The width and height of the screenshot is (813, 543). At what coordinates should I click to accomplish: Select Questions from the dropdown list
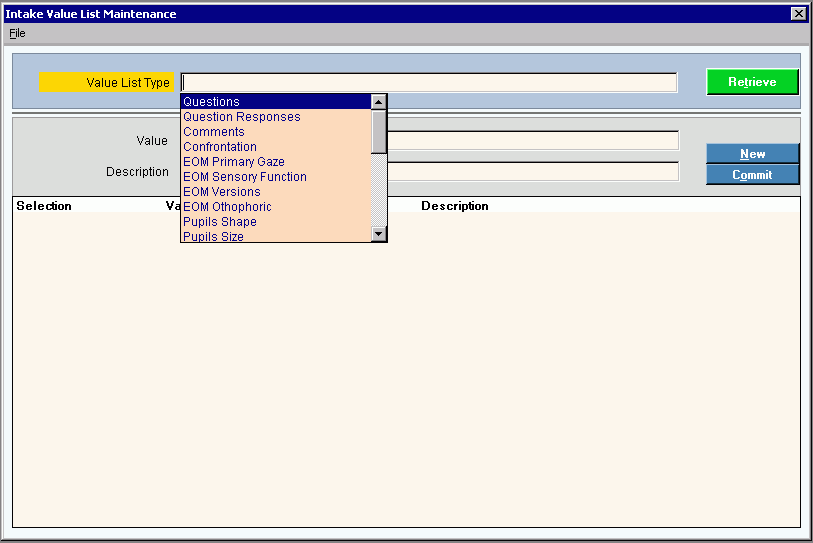(x=211, y=102)
